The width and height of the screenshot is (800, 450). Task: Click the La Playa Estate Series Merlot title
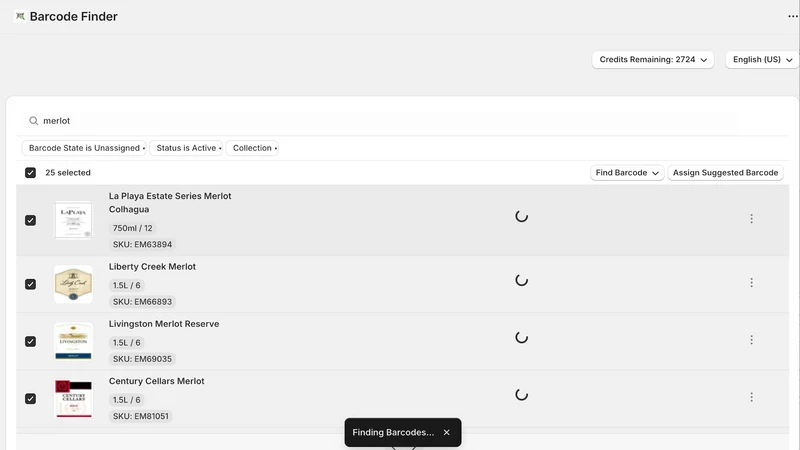(x=170, y=203)
